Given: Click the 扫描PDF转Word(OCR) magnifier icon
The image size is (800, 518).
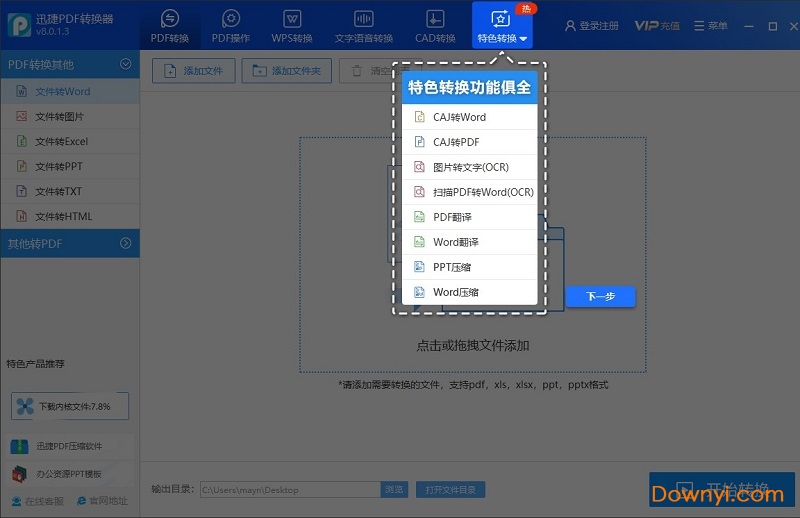Looking at the screenshot, I should [x=419, y=192].
